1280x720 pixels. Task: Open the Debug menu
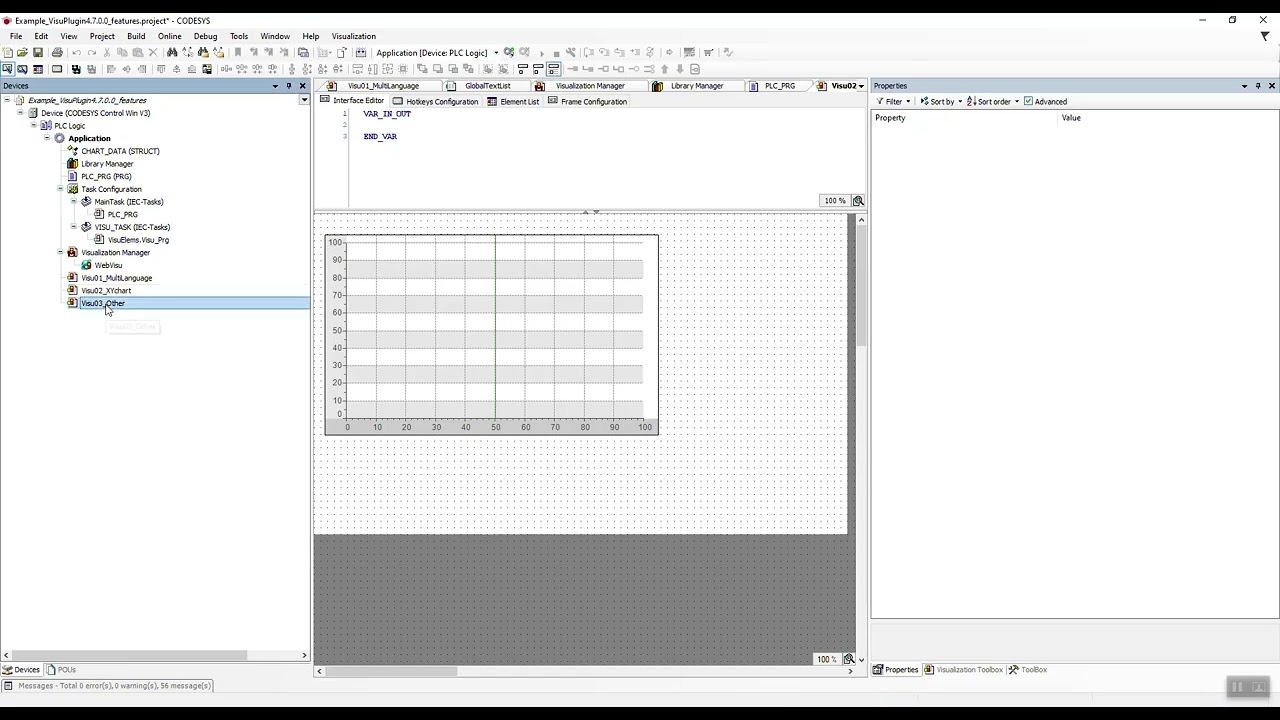(x=206, y=36)
